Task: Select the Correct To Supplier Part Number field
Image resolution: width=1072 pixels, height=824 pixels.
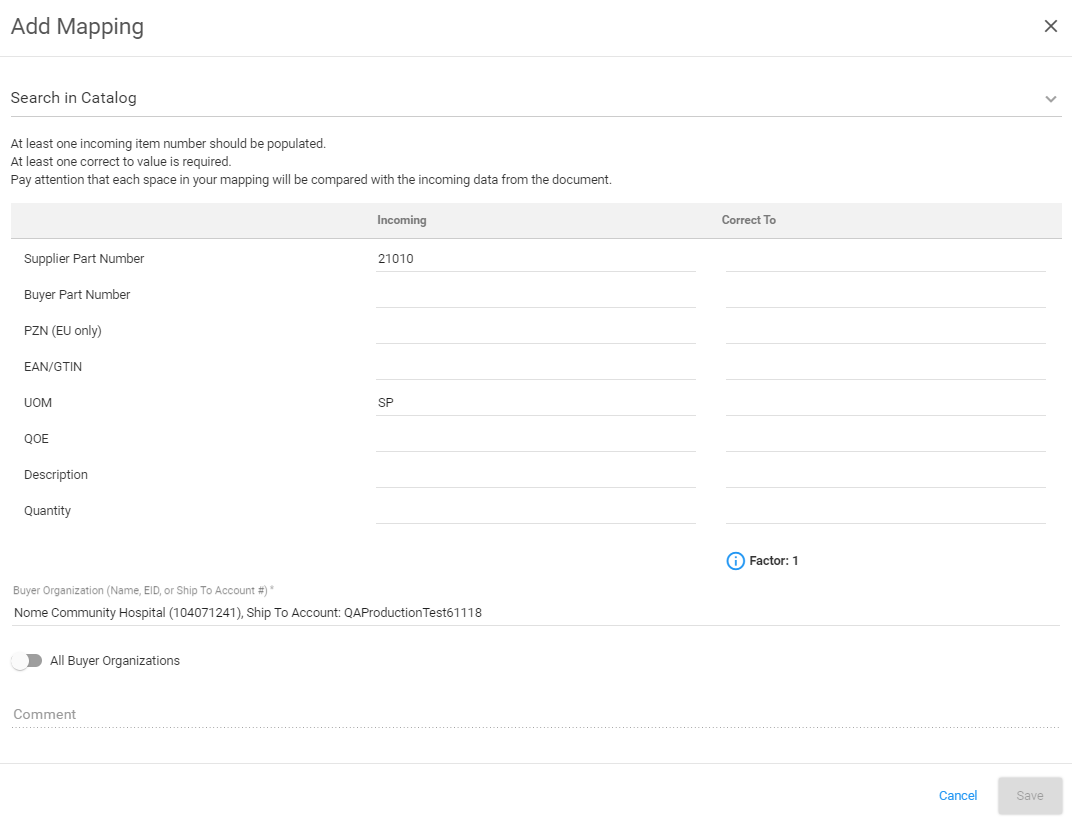Action: point(885,258)
